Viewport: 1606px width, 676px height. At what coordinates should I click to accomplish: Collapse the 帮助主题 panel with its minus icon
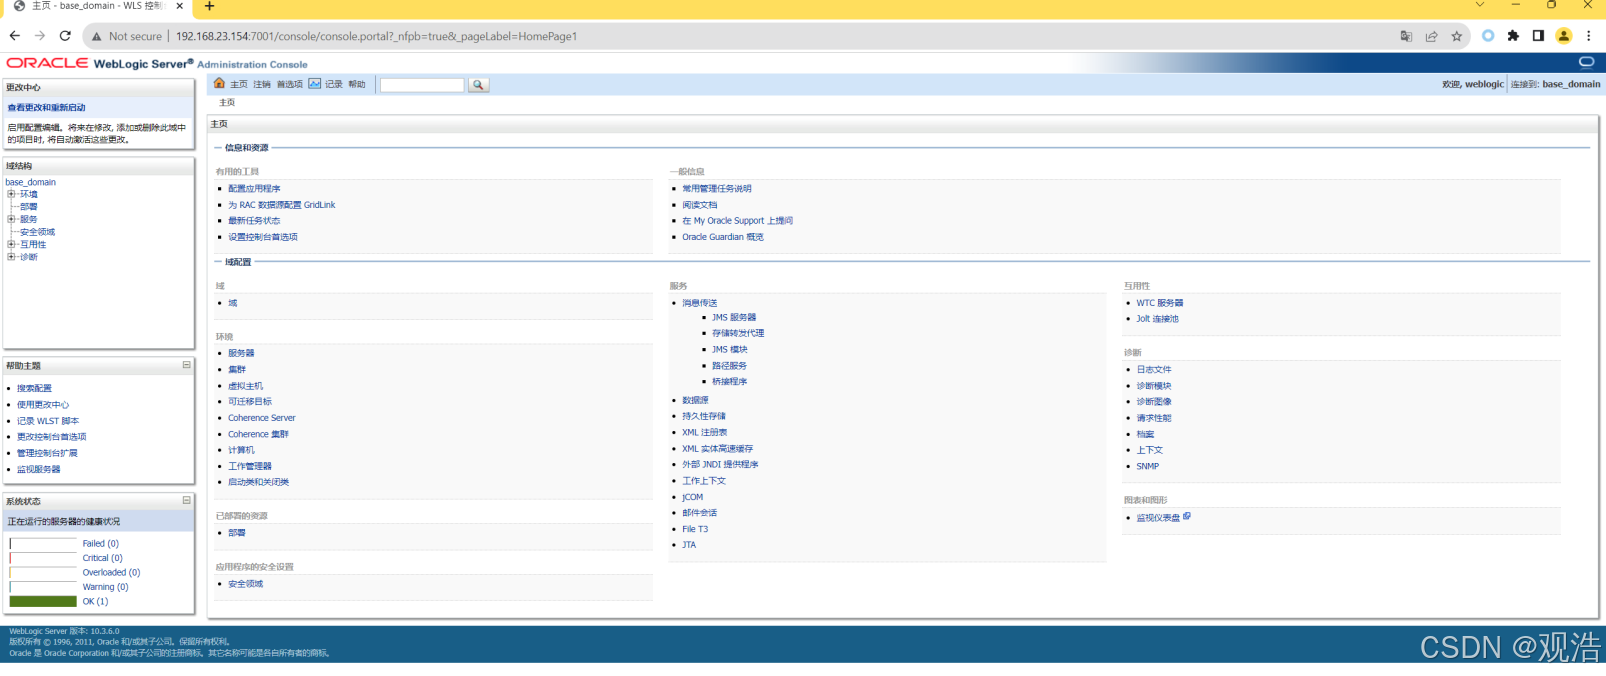[x=186, y=365]
